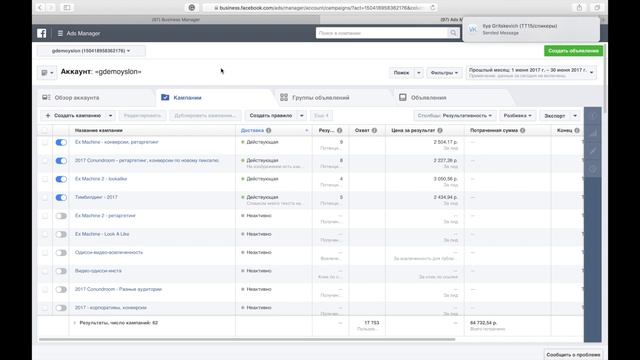This screenshot has height=360, width=640.
Task: Click the page reload icon in address bar
Action: click(x=433, y=7)
